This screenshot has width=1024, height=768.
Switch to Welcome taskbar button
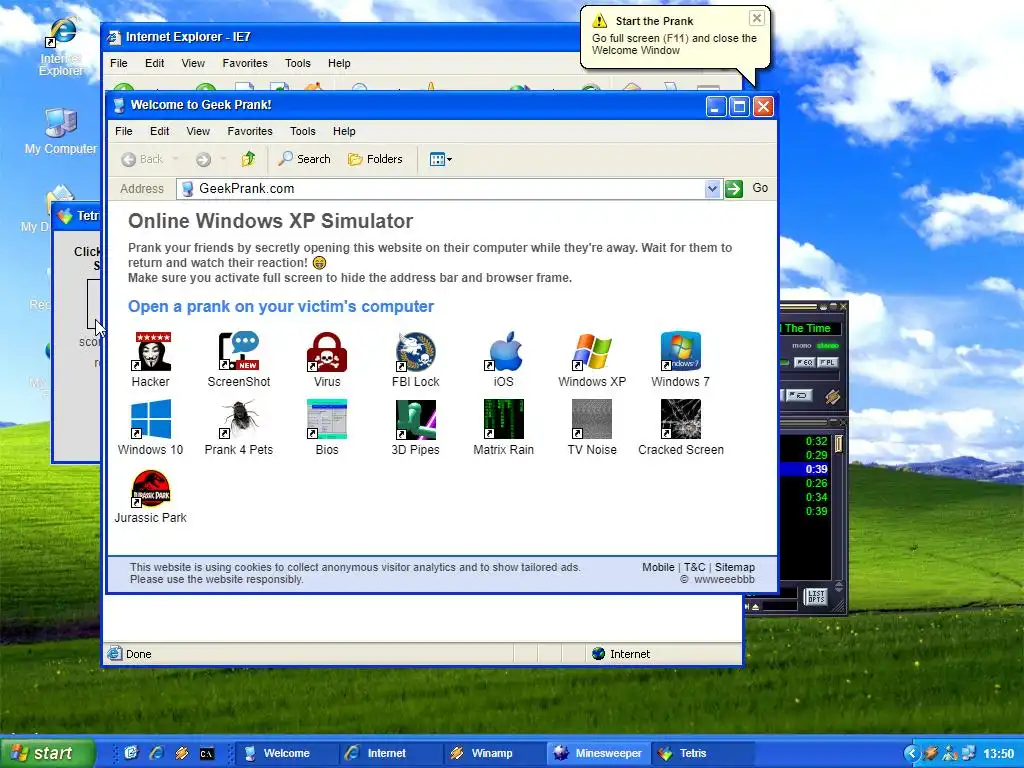[285, 753]
